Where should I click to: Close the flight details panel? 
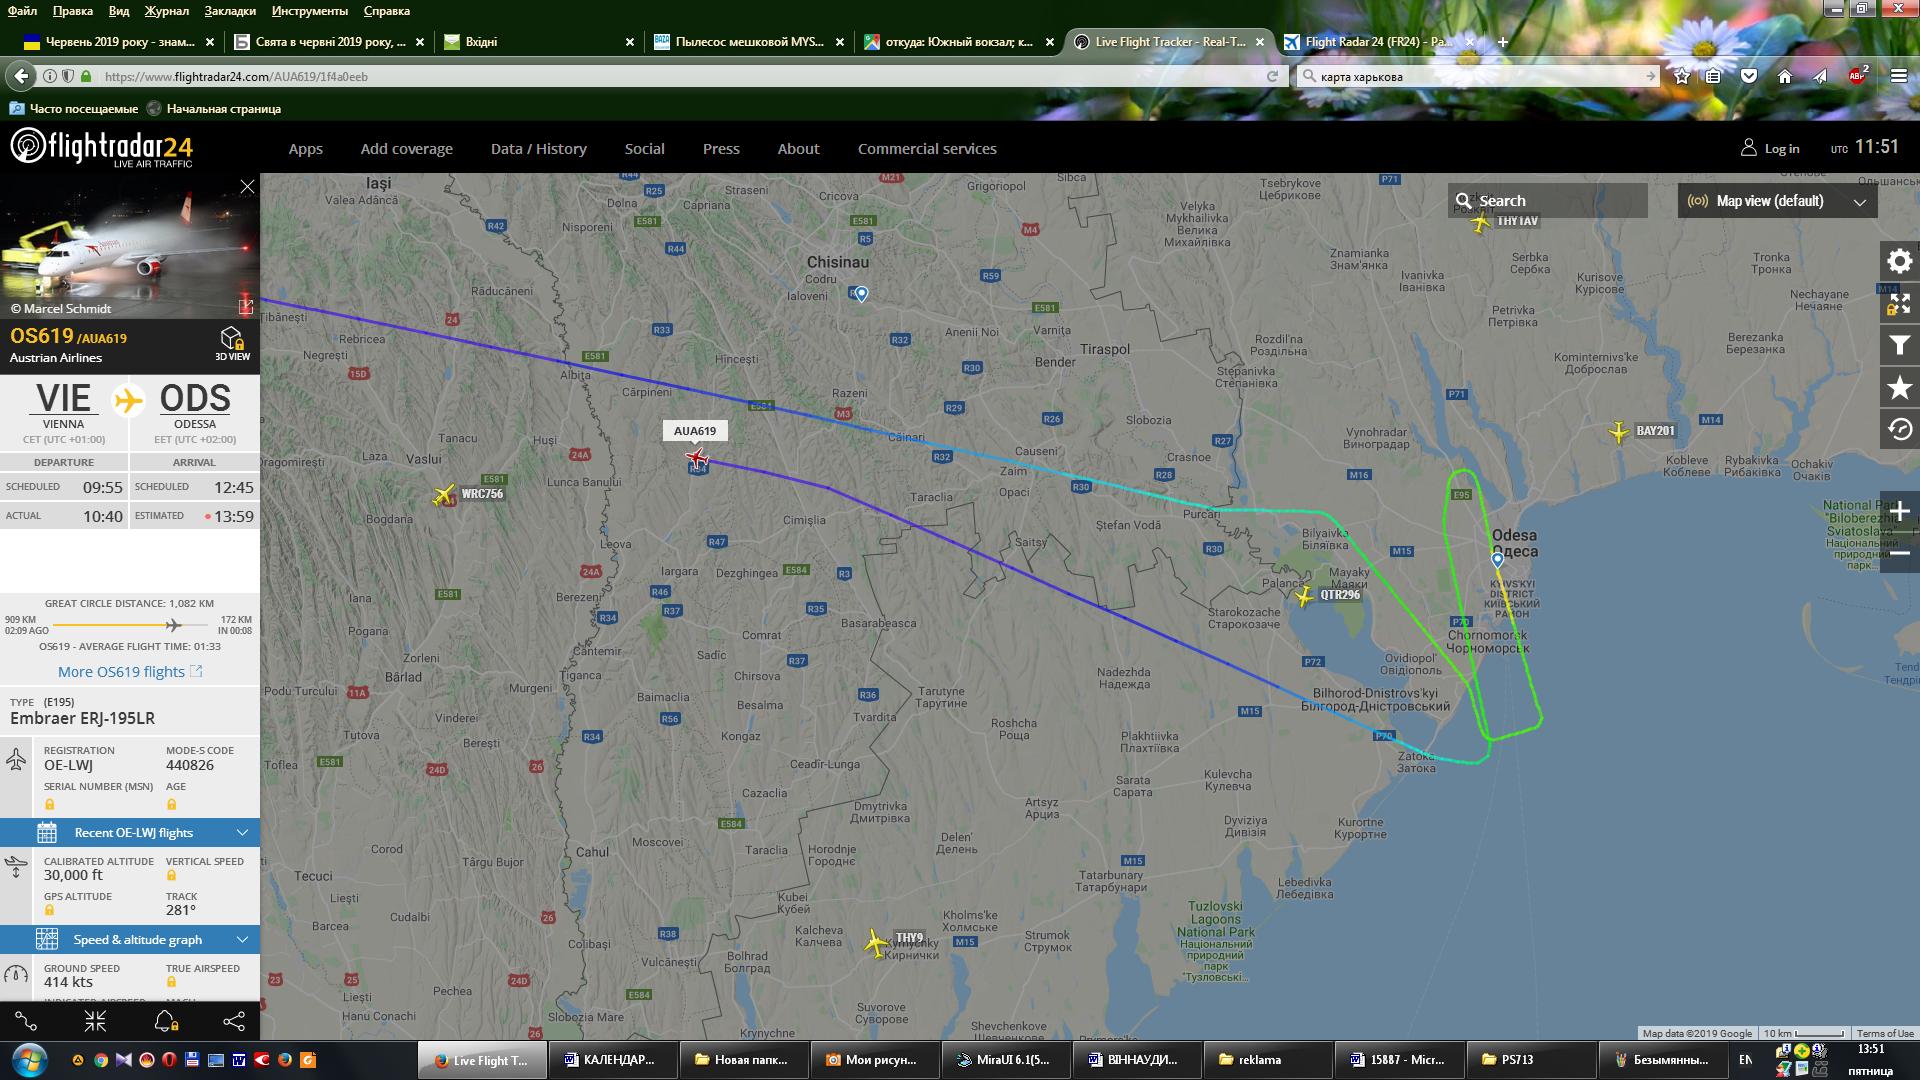[x=247, y=187]
